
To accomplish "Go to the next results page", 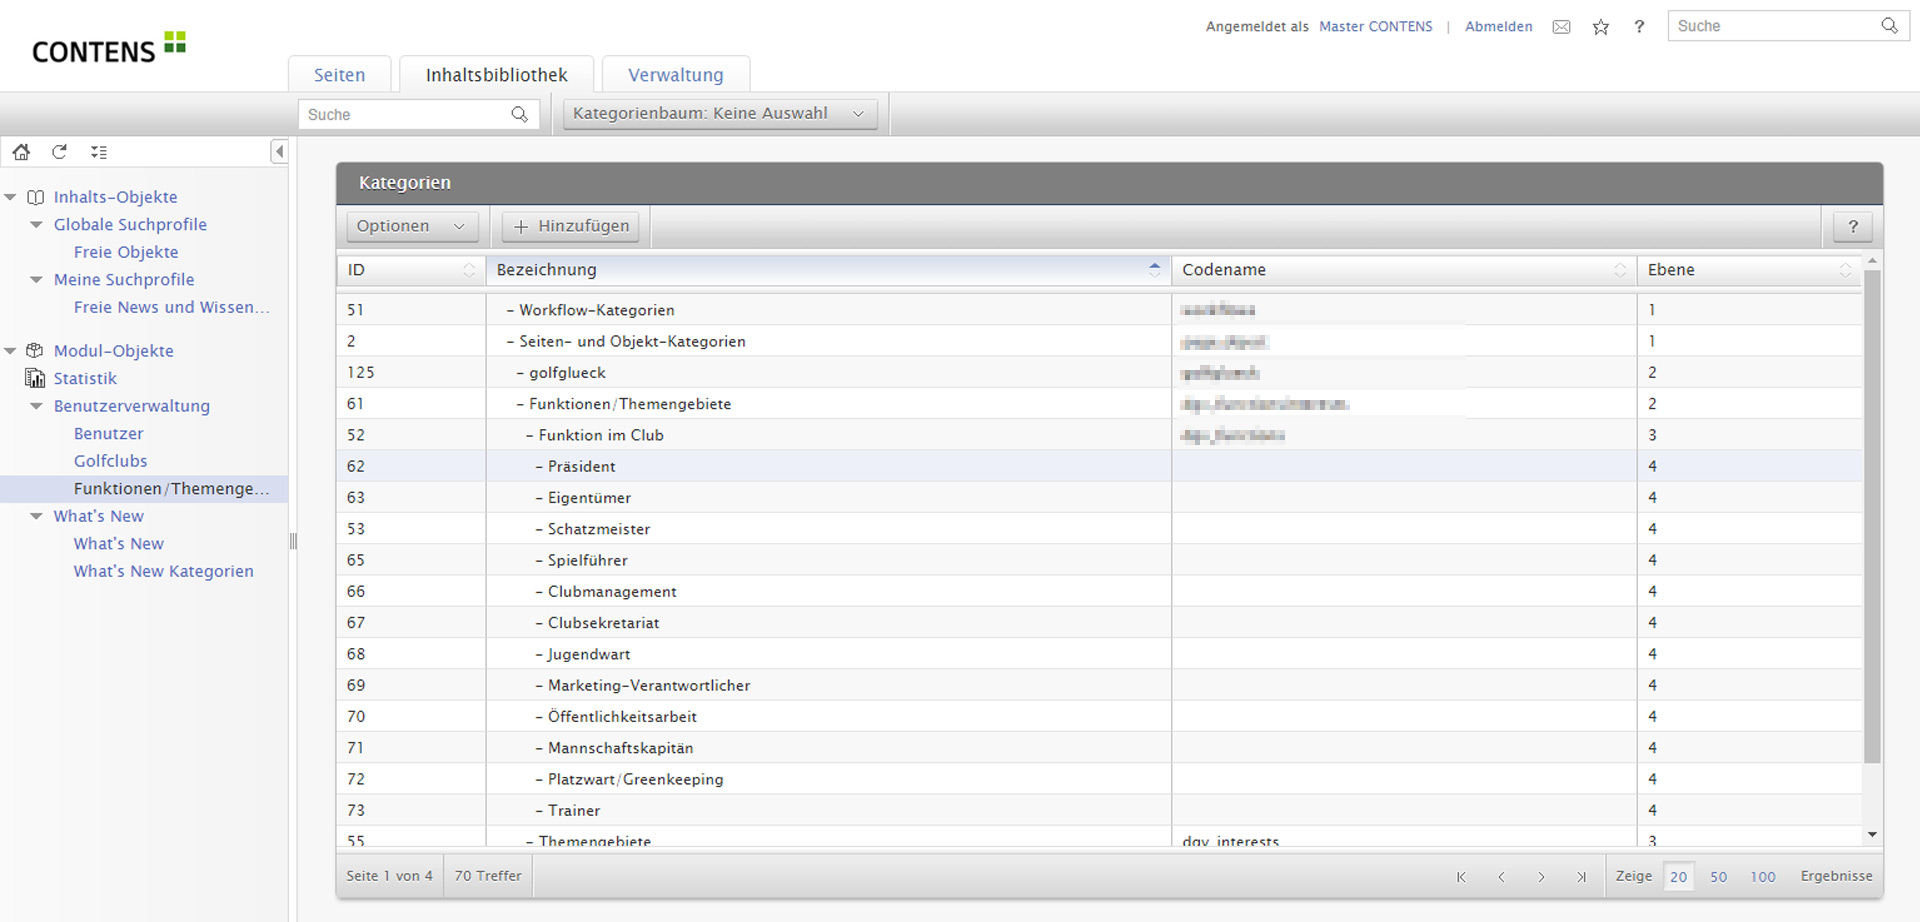I will tap(1541, 877).
